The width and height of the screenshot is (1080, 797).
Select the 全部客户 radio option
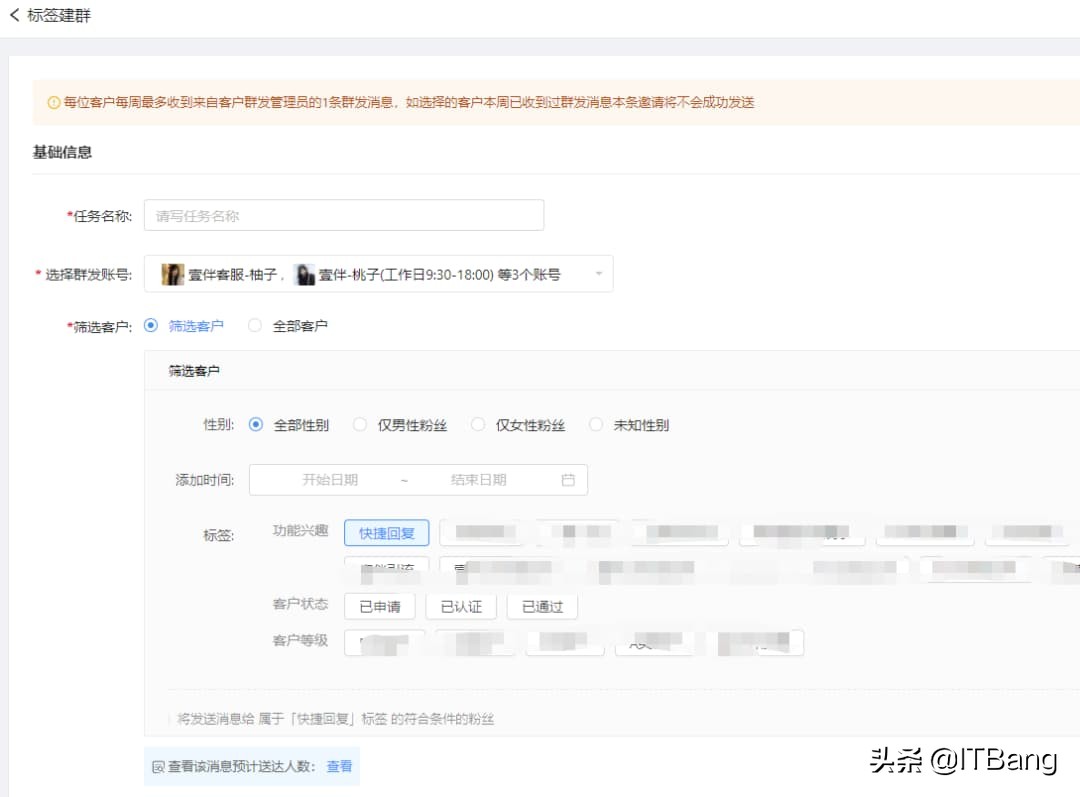pos(255,323)
